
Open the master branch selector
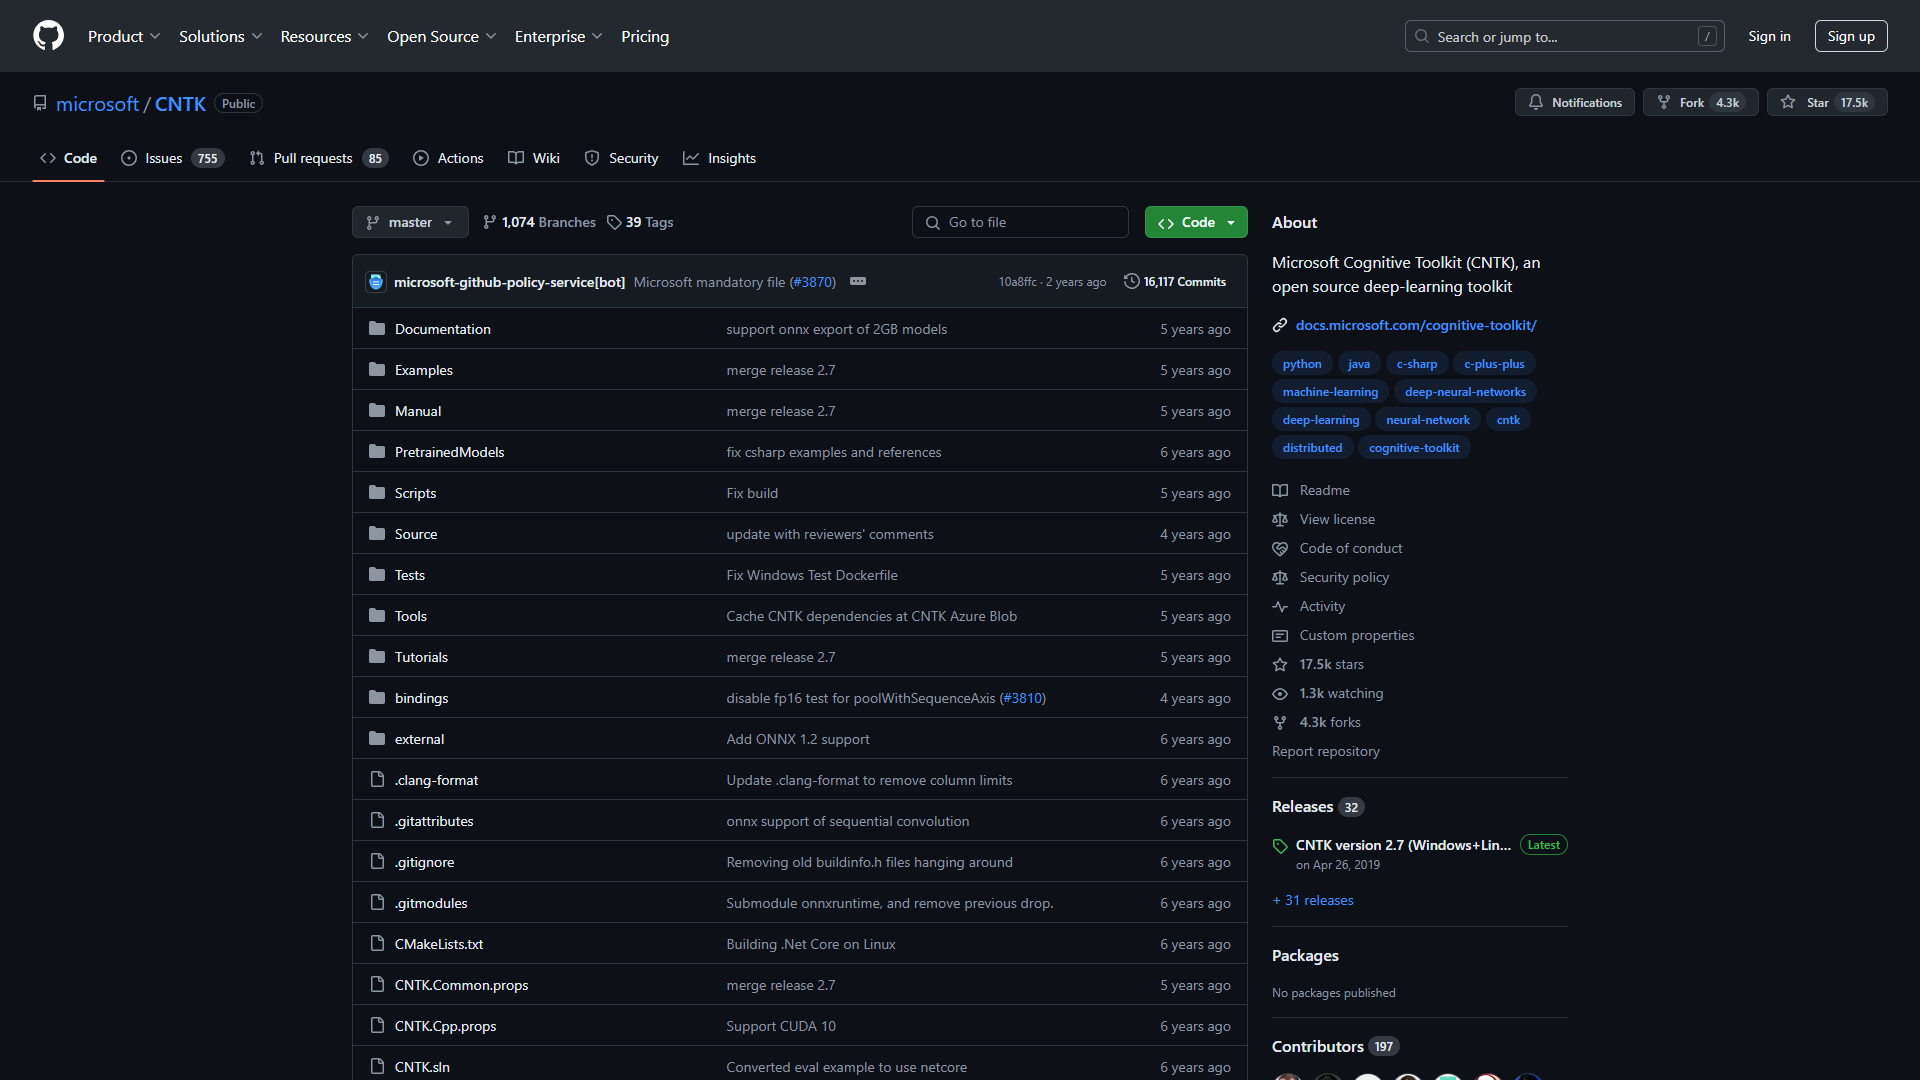tap(409, 222)
